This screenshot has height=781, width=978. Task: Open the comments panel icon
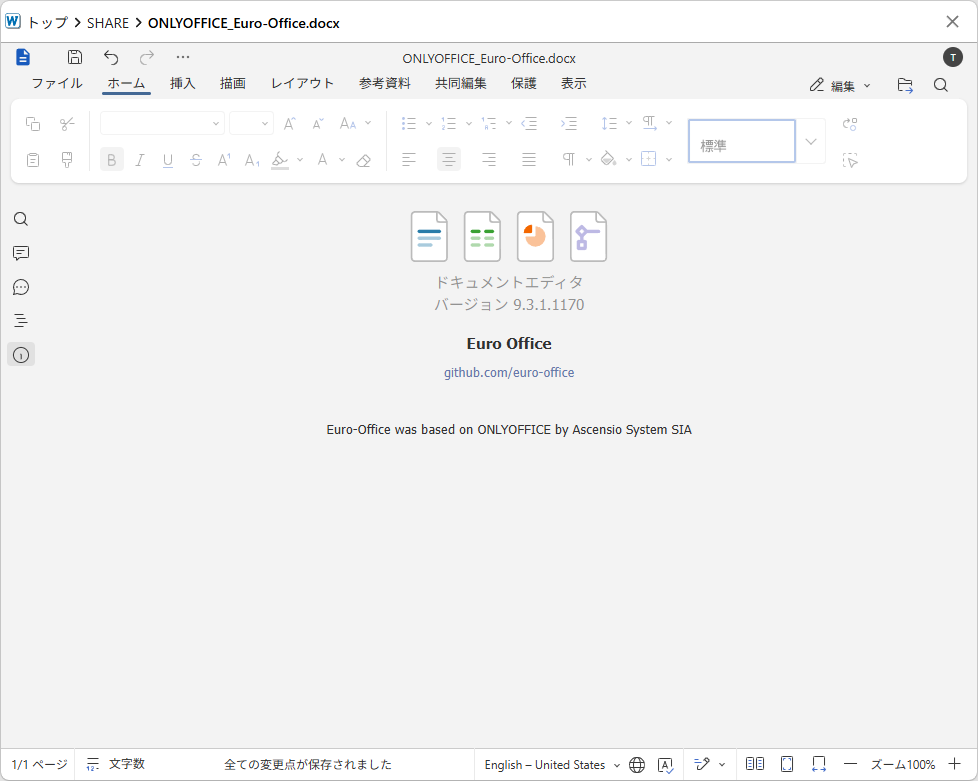[21, 253]
